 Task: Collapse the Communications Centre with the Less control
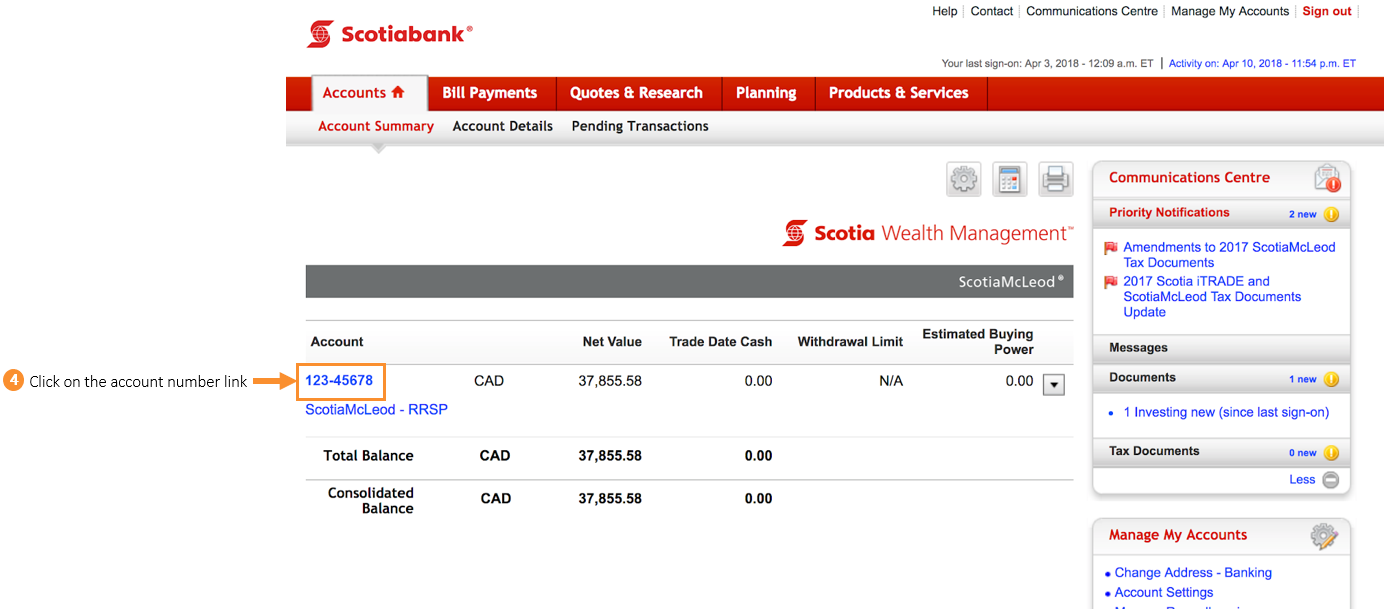(x=1310, y=479)
